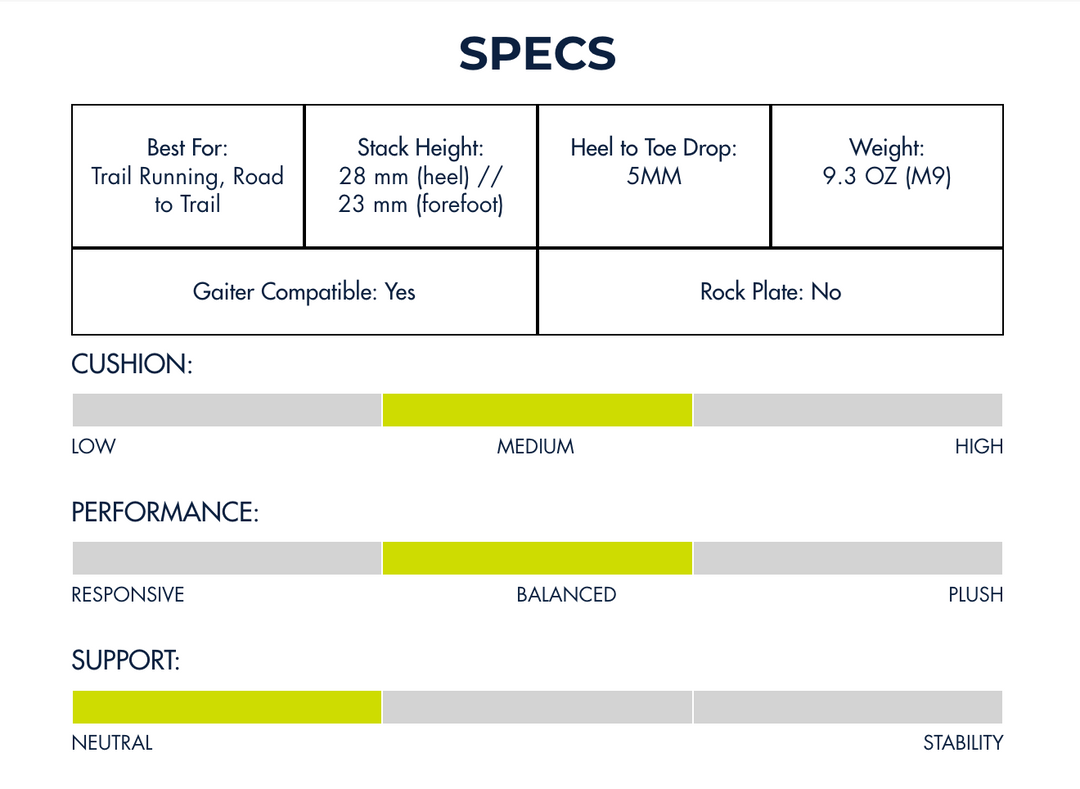The height and width of the screenshot is (789, 1080).
Task: Click the highlighted medium cushion bar segment
Action: point(537,410)
